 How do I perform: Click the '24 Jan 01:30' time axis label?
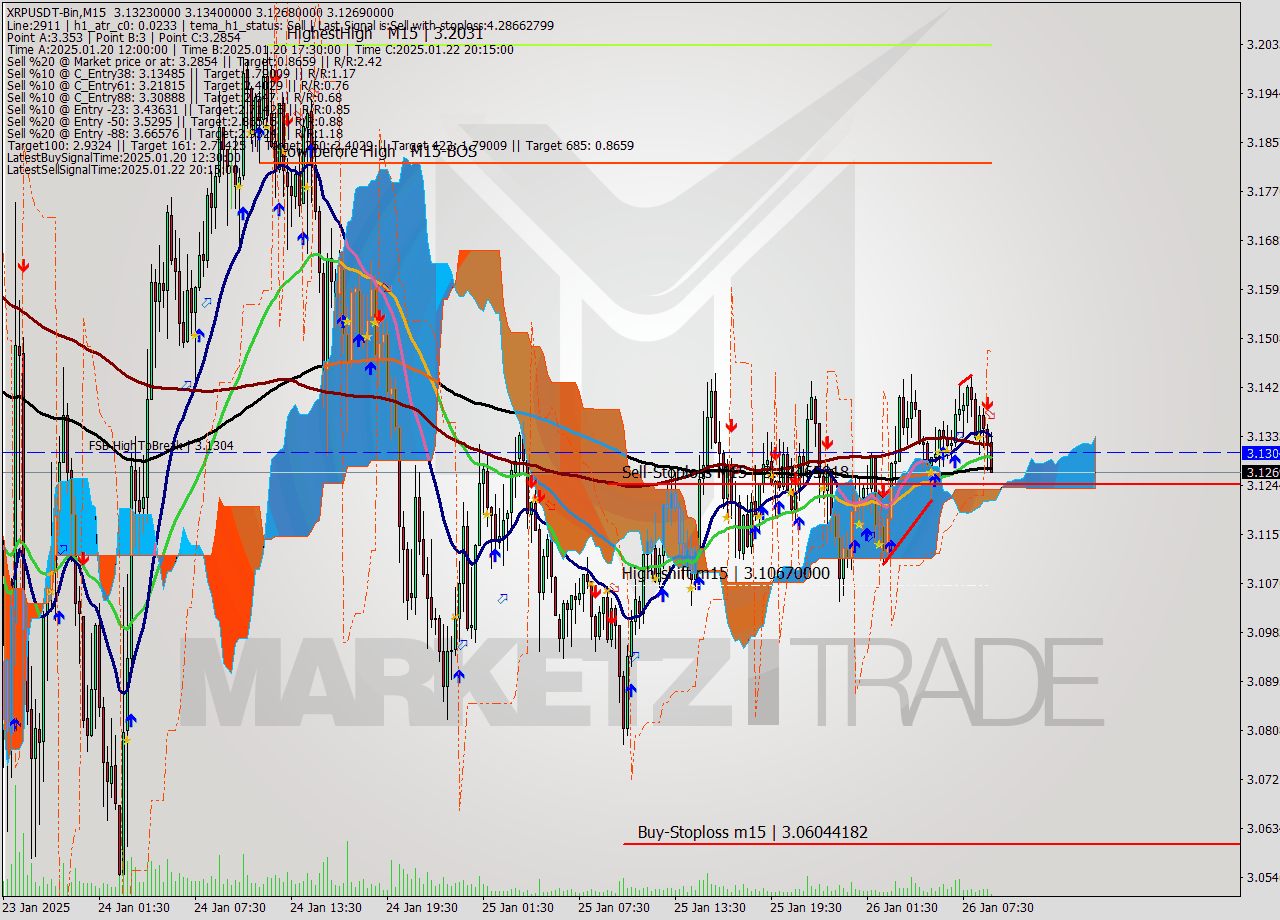(132, 908)
